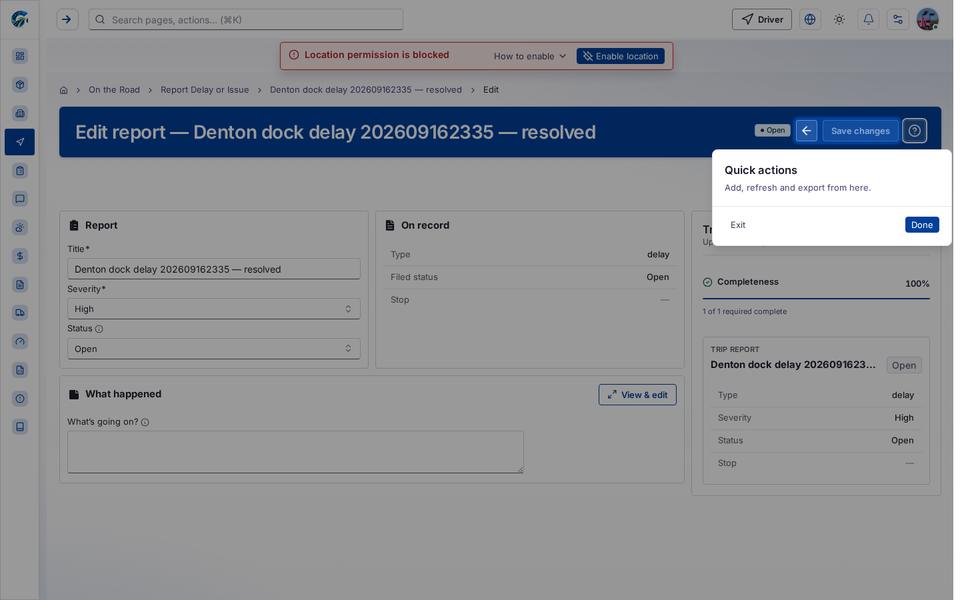Click the Driver role button
This screenshot has height=600, width=960.
pyautogui.click(x=762, y=20)
